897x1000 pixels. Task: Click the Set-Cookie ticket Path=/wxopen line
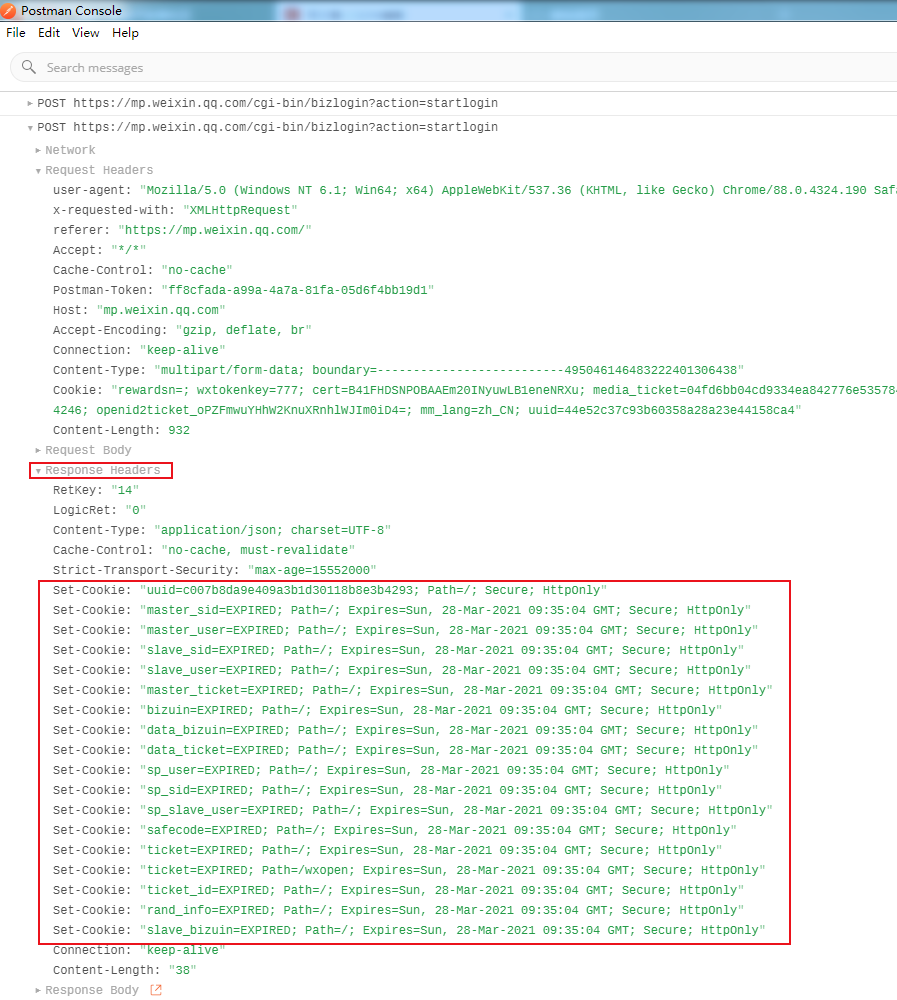[410, 871]
